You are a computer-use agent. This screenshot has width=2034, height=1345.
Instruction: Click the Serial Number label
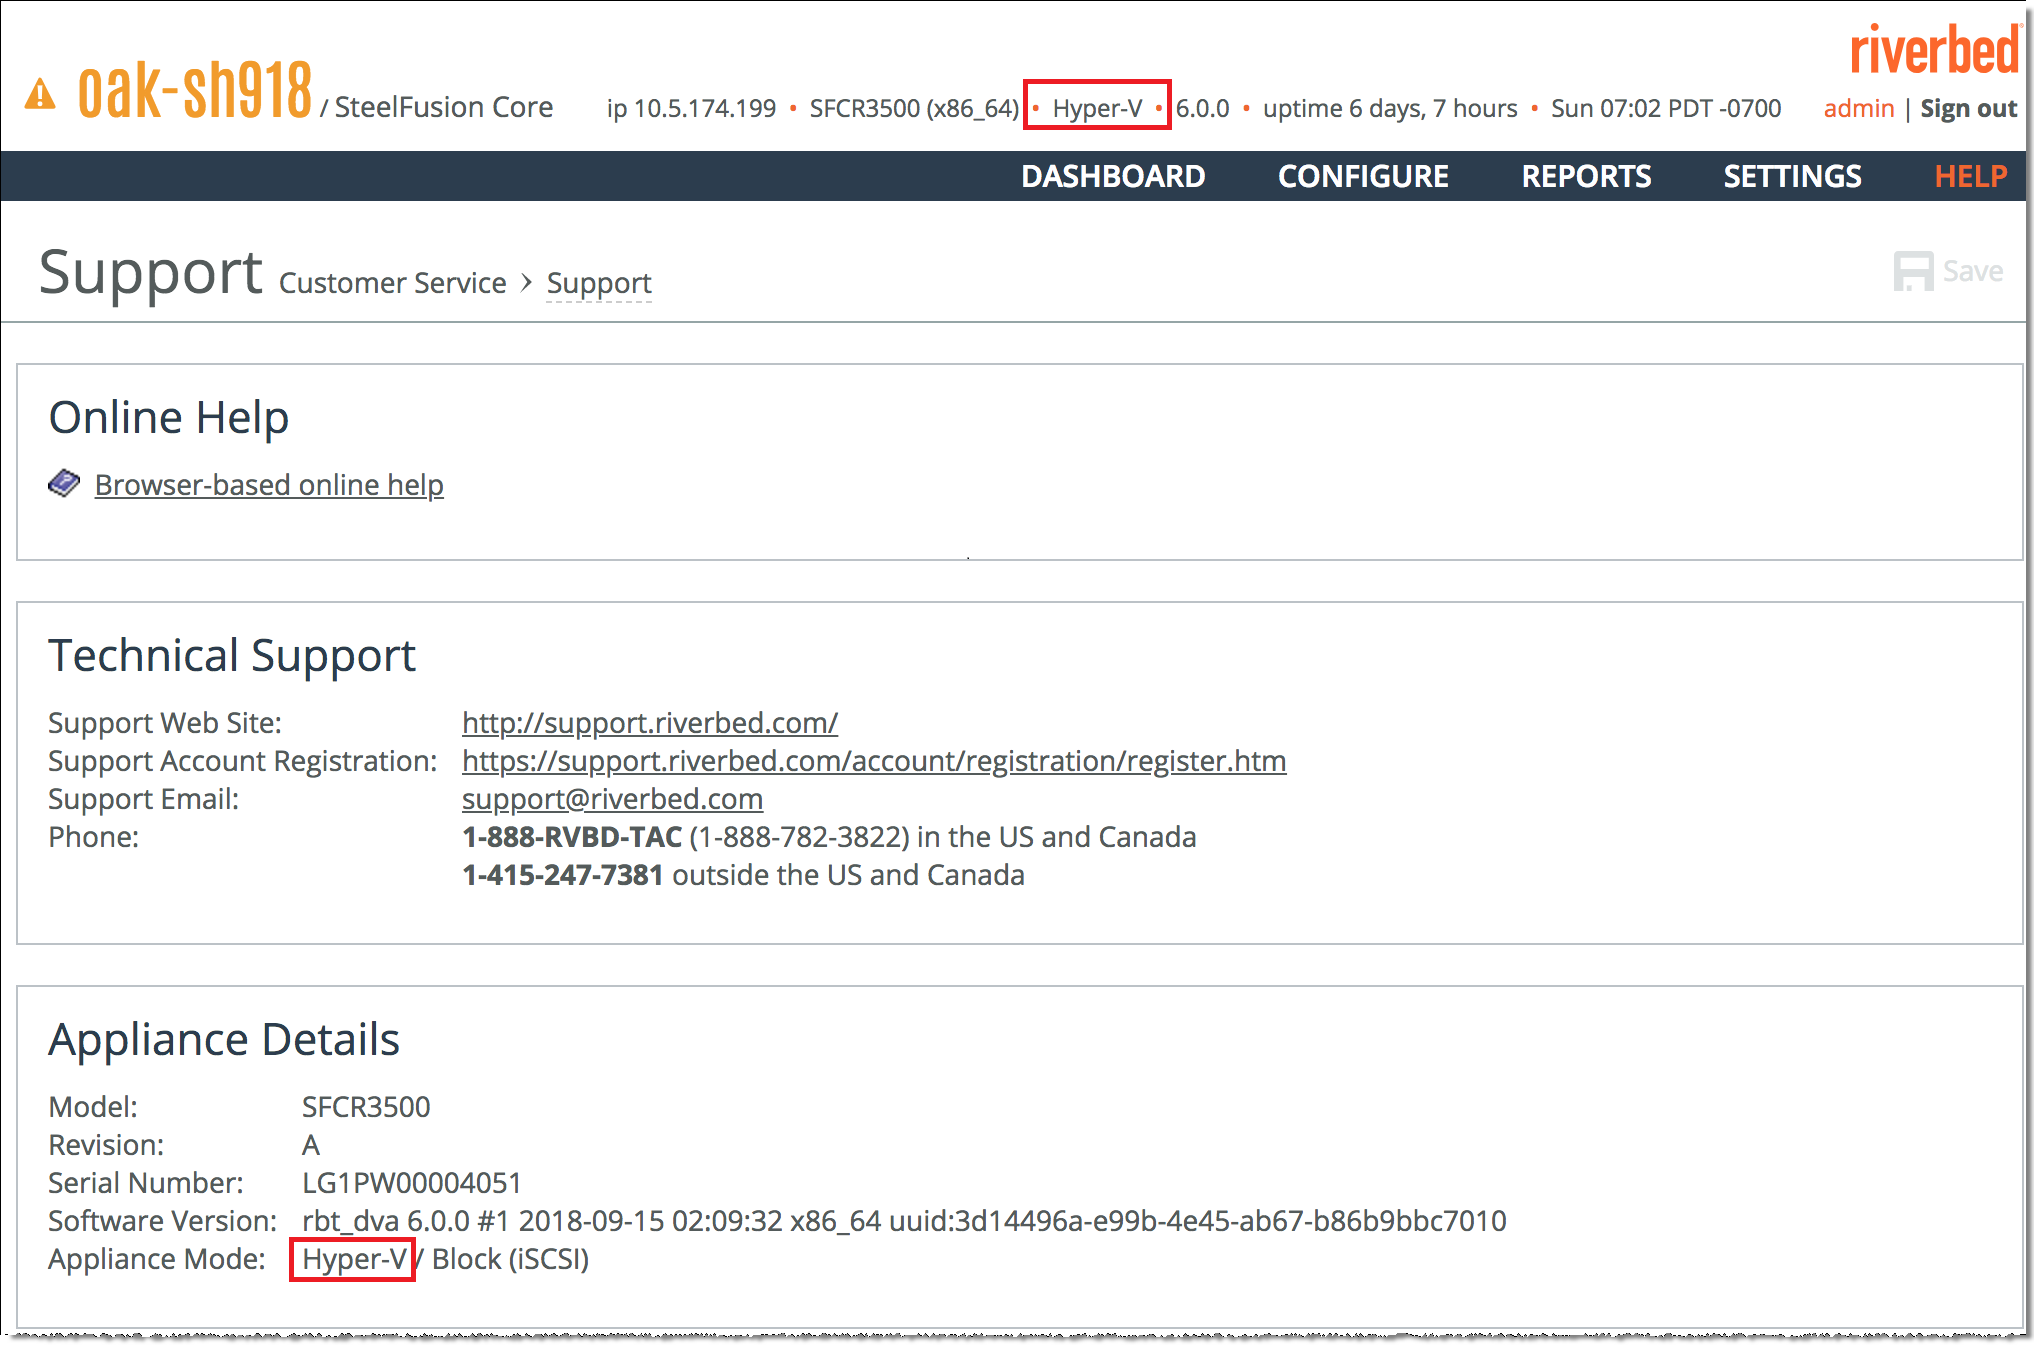pos(146,1182)
